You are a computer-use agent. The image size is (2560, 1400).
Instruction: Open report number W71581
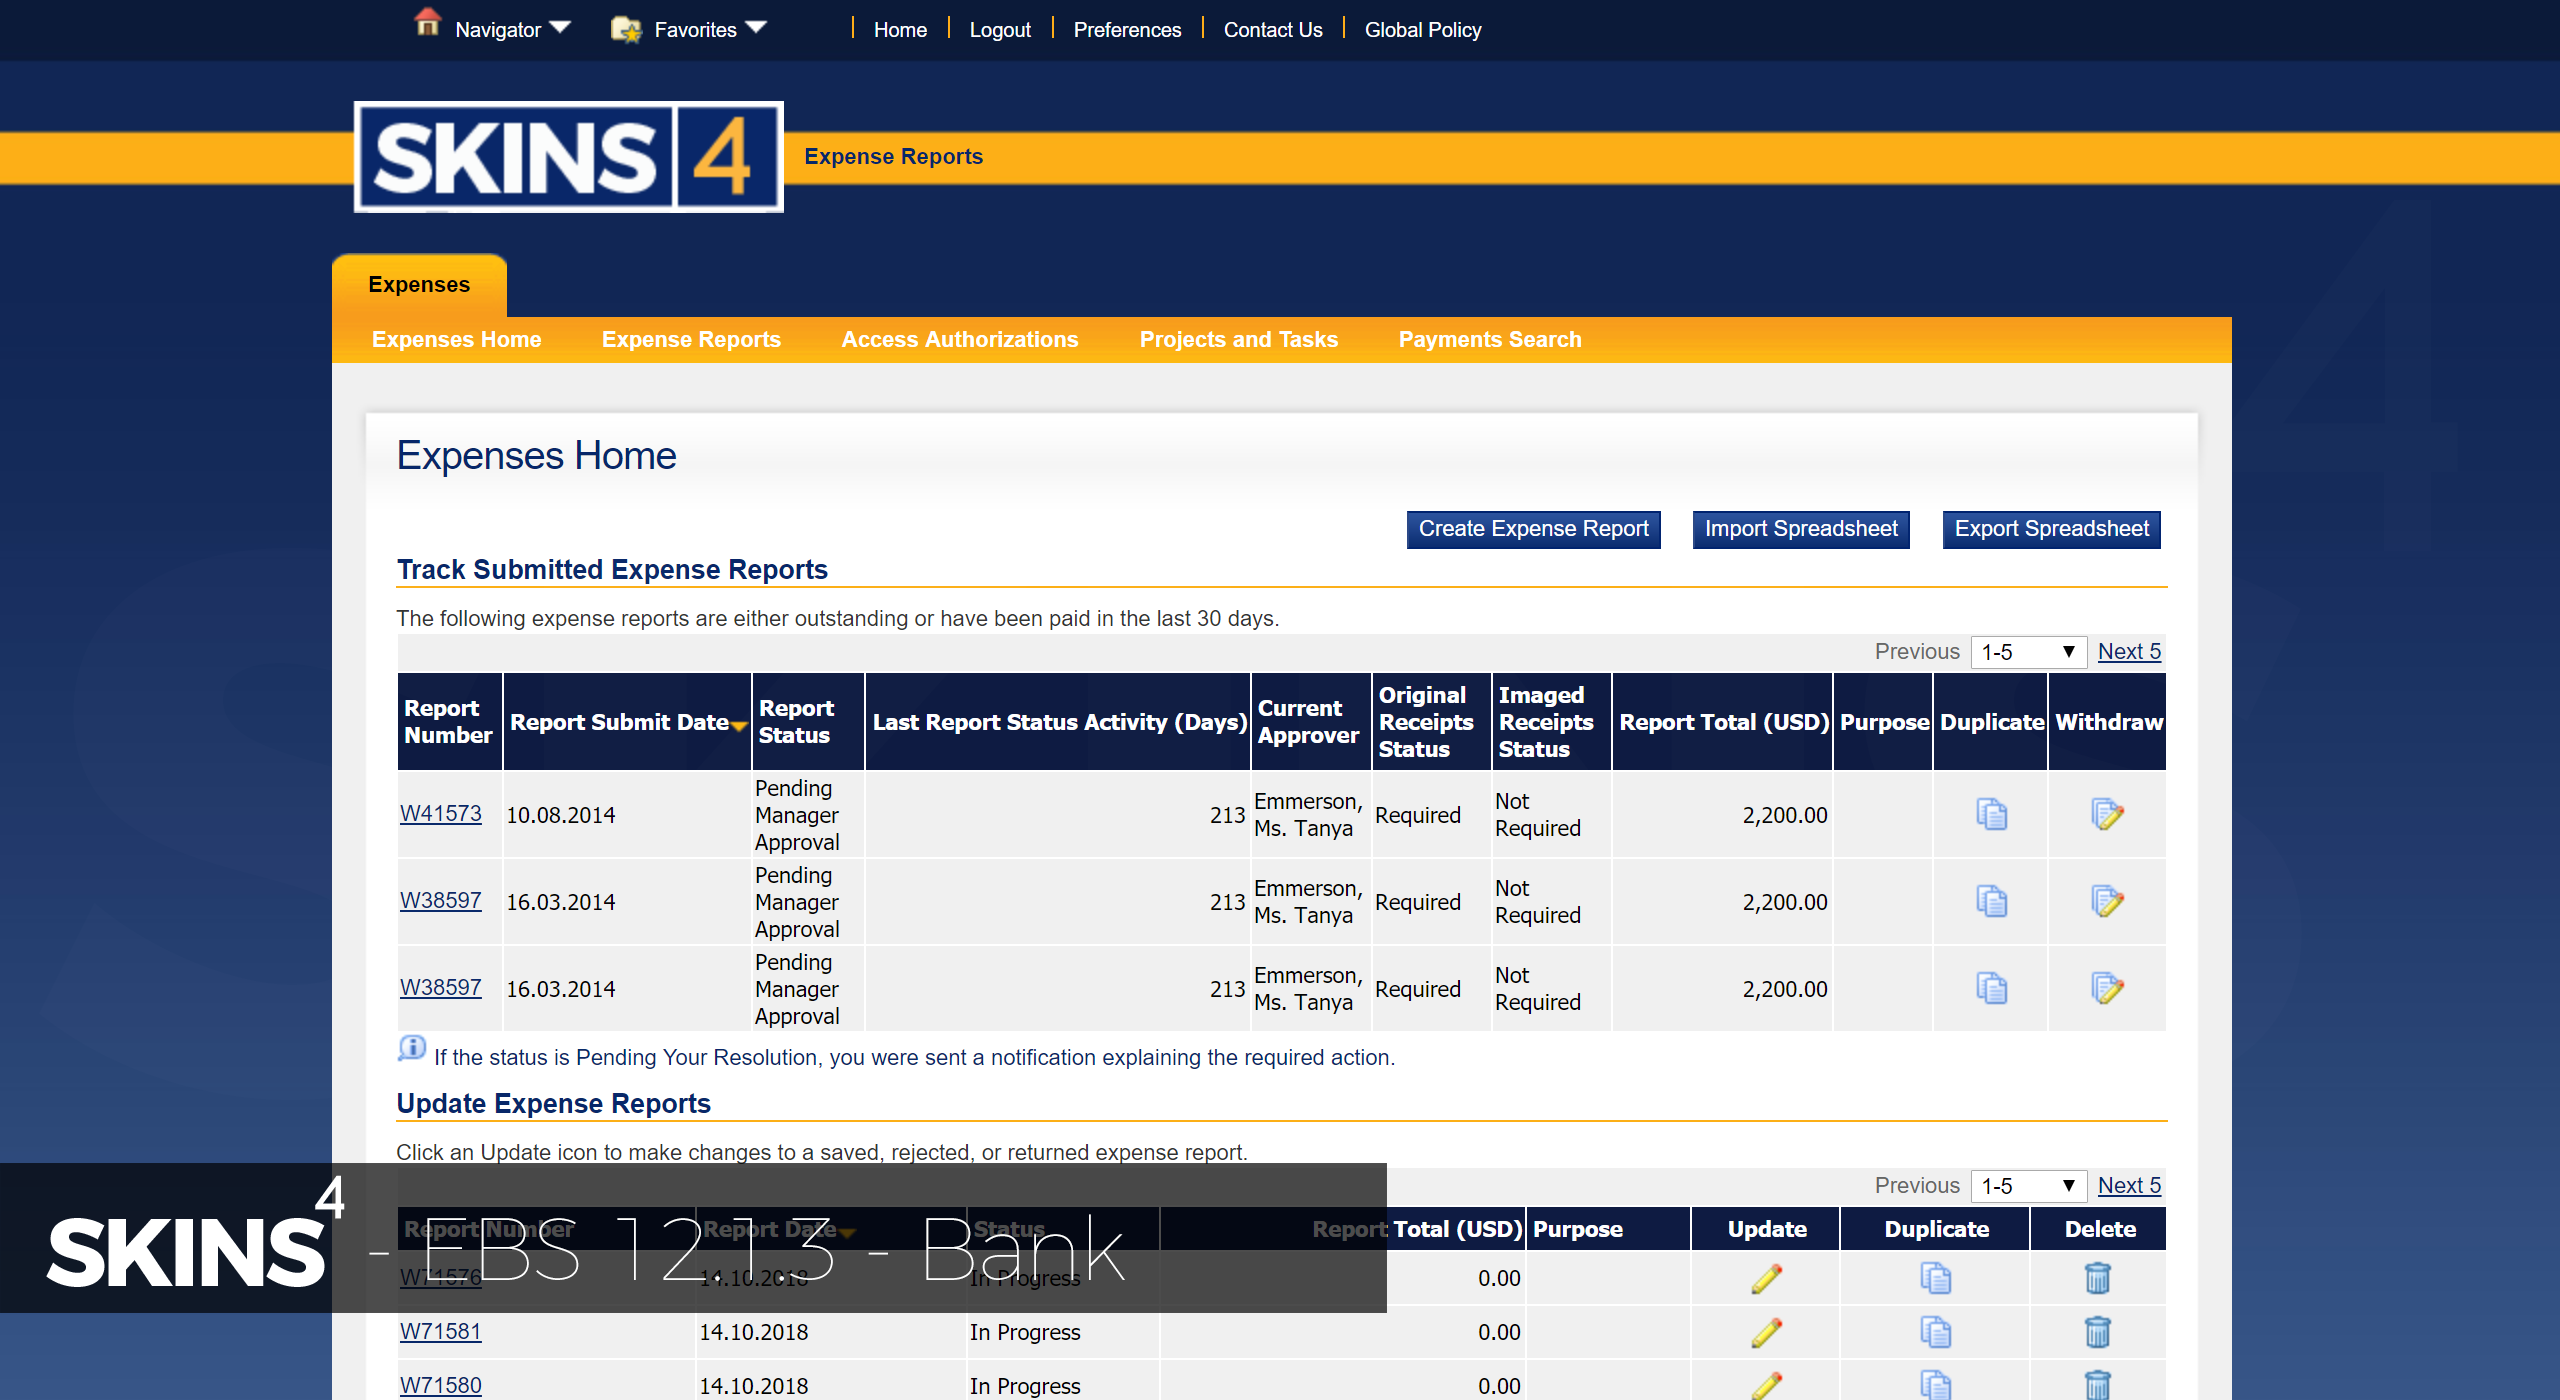pyautogui.click(x=441, y=1332)
